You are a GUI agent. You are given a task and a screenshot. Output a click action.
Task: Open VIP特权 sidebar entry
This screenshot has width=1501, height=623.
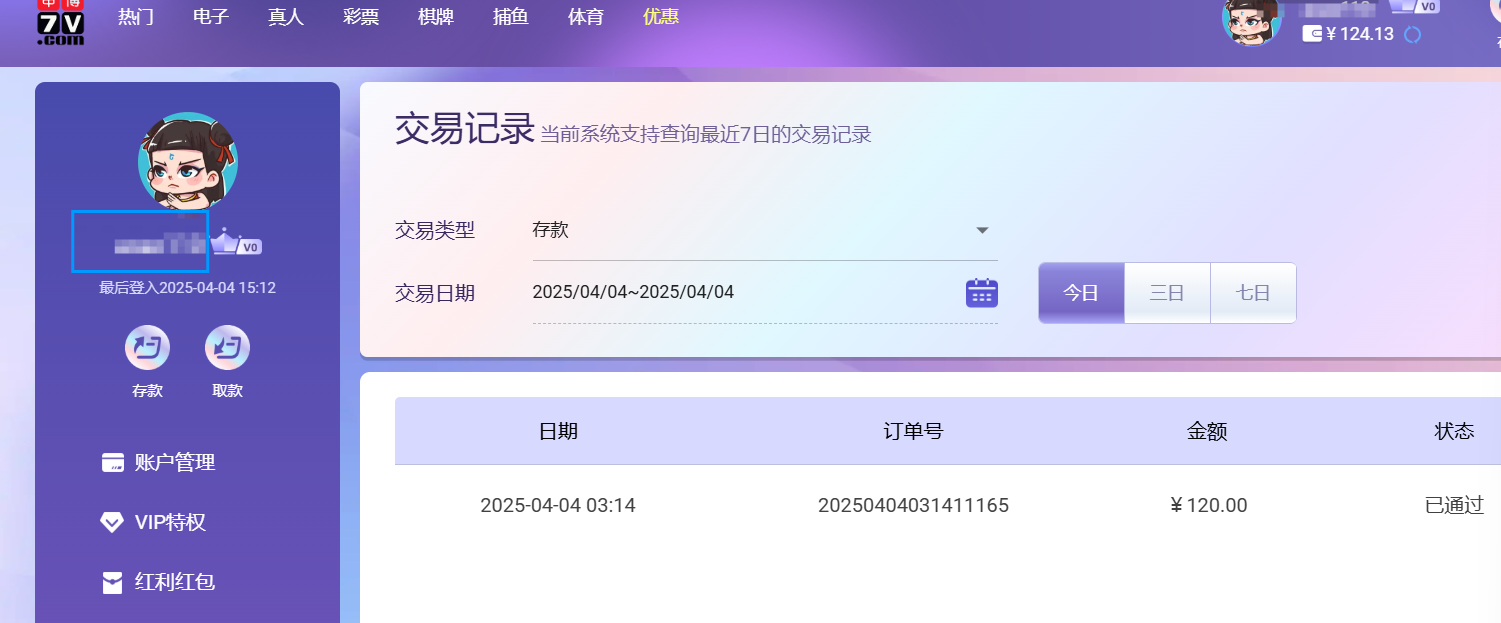click(169, 522)
